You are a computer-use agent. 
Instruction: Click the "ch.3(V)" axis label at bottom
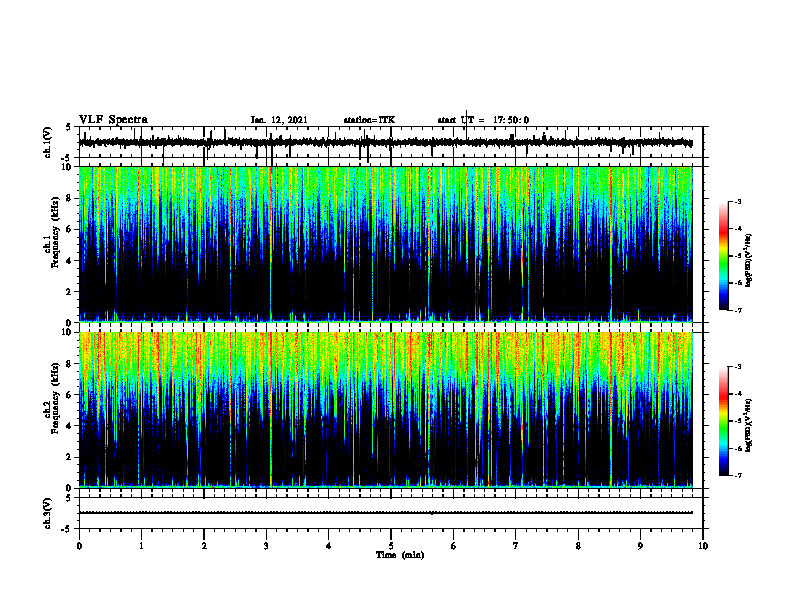click(48, 513)
